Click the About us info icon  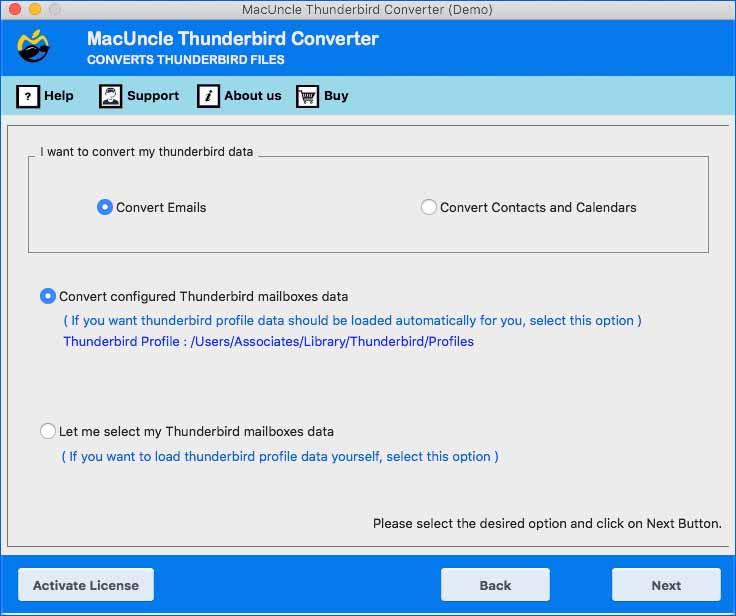point(208,96)
